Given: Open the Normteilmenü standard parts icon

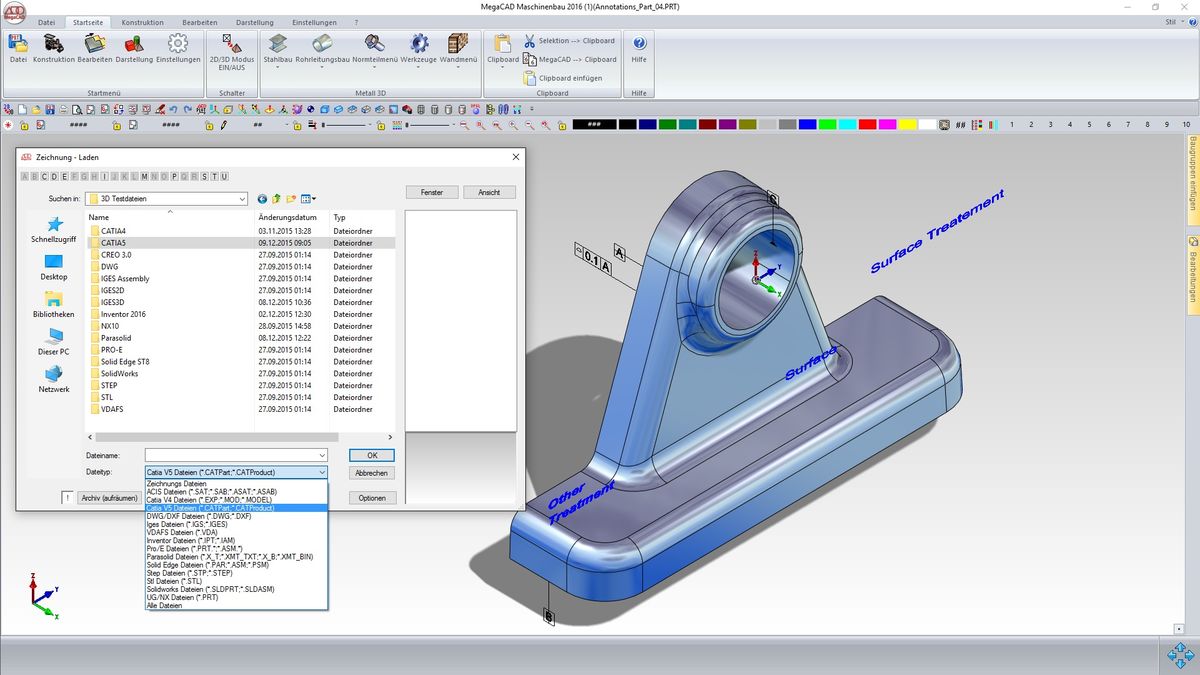Looking at the screenshot, I should [375, 46].
